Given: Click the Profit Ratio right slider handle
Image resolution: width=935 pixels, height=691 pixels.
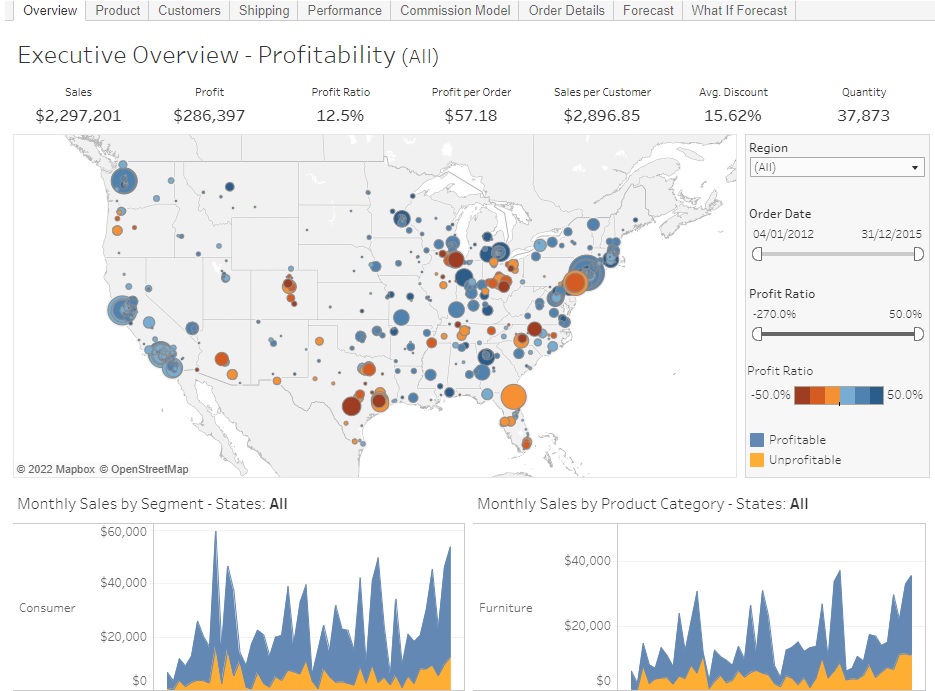Looking at the screenshot, I should tap(918, 334).
